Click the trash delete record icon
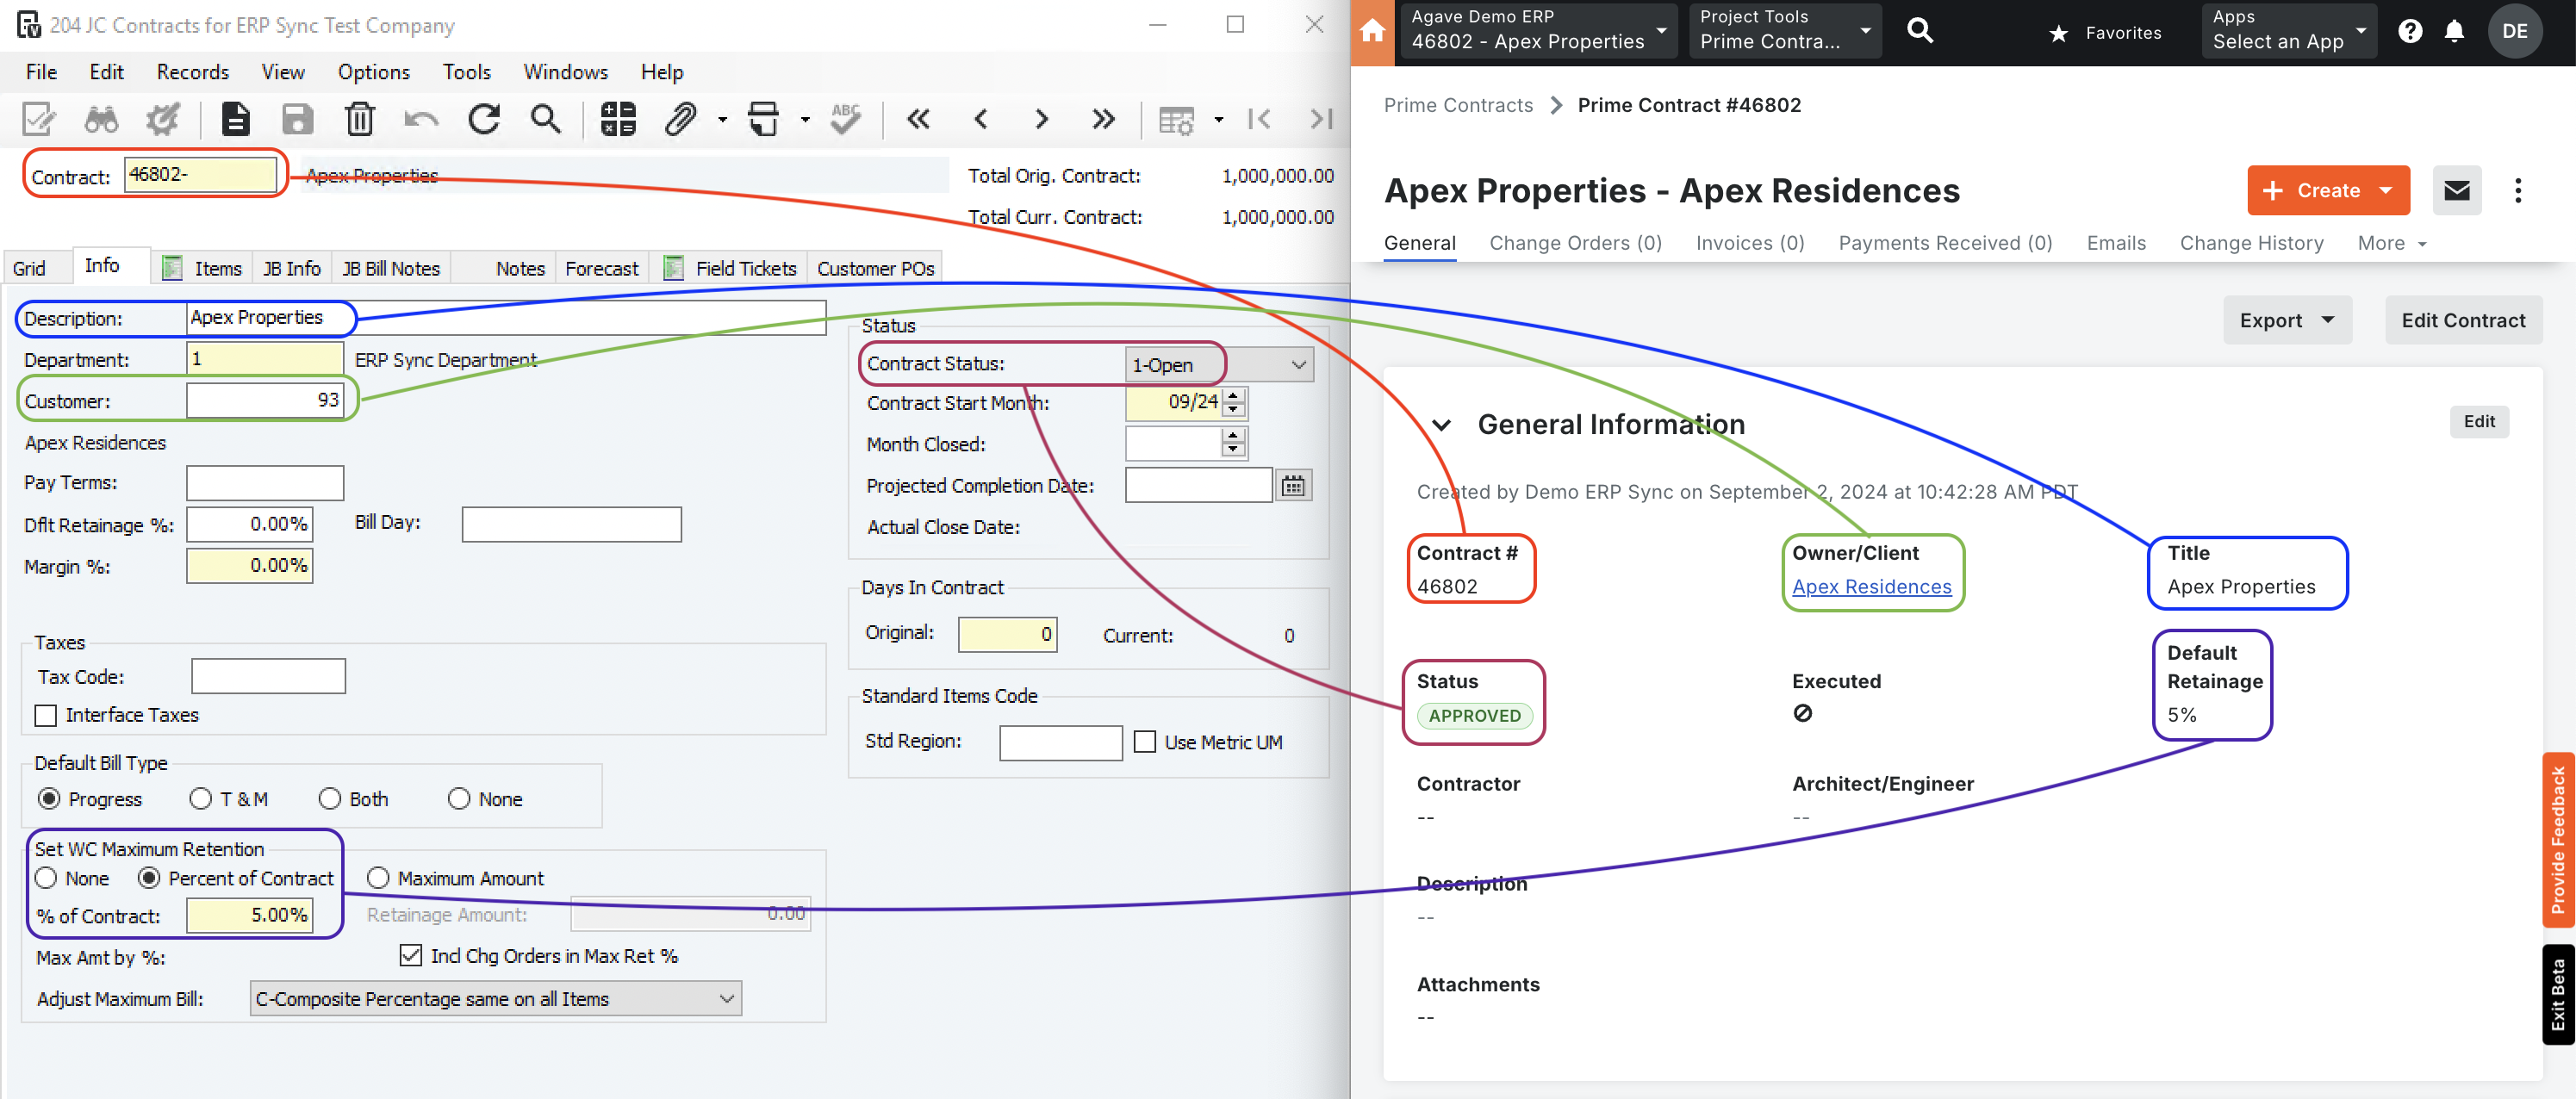This screenshot has height=1099, width=2576. 360,119
